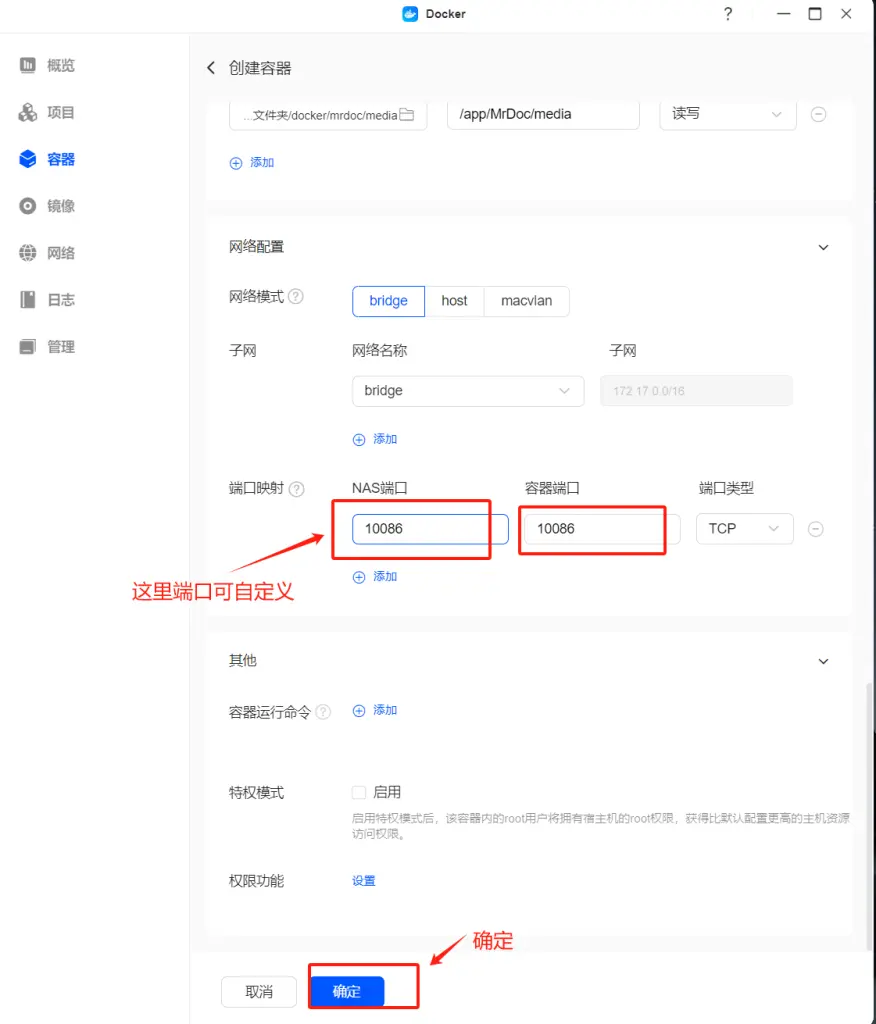The width and height of the screenshot is (876, 1024).
Task: Open the 概览 overview icon in sidebar
Action: [27, 65]
